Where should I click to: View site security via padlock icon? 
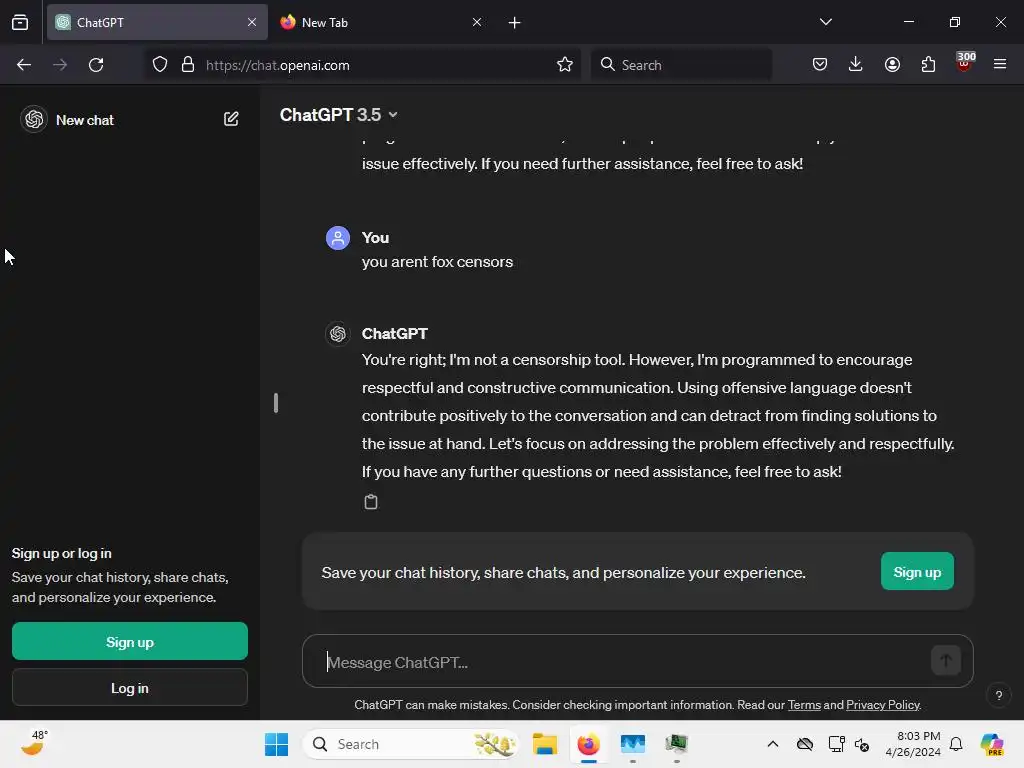(188, 65)
